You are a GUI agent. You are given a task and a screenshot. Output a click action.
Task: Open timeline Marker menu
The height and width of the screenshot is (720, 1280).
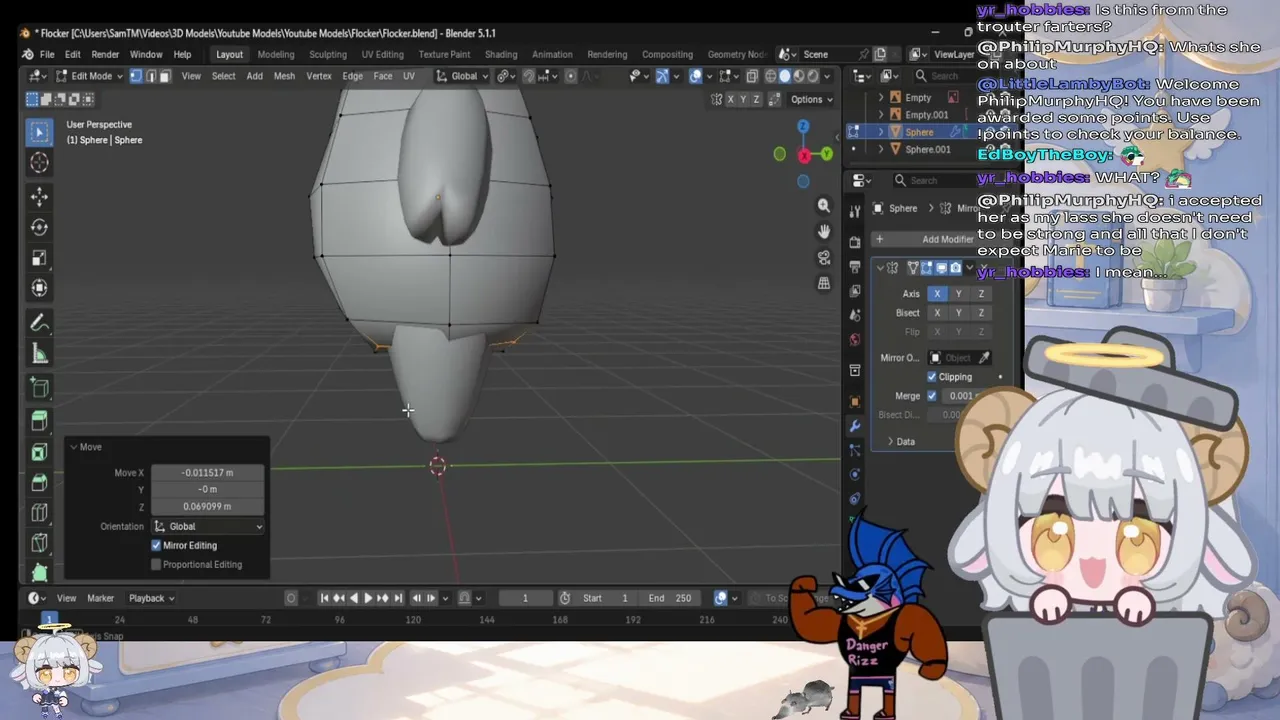101,598
